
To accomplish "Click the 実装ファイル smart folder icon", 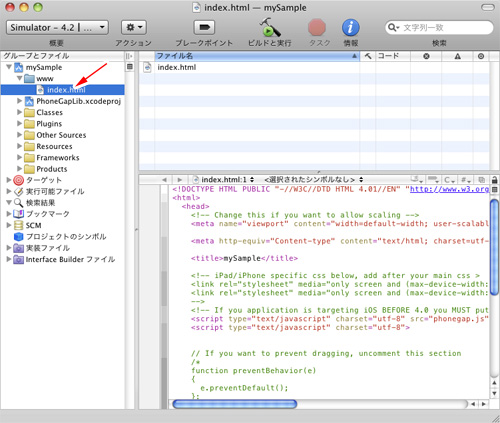I will coord(18,248).
